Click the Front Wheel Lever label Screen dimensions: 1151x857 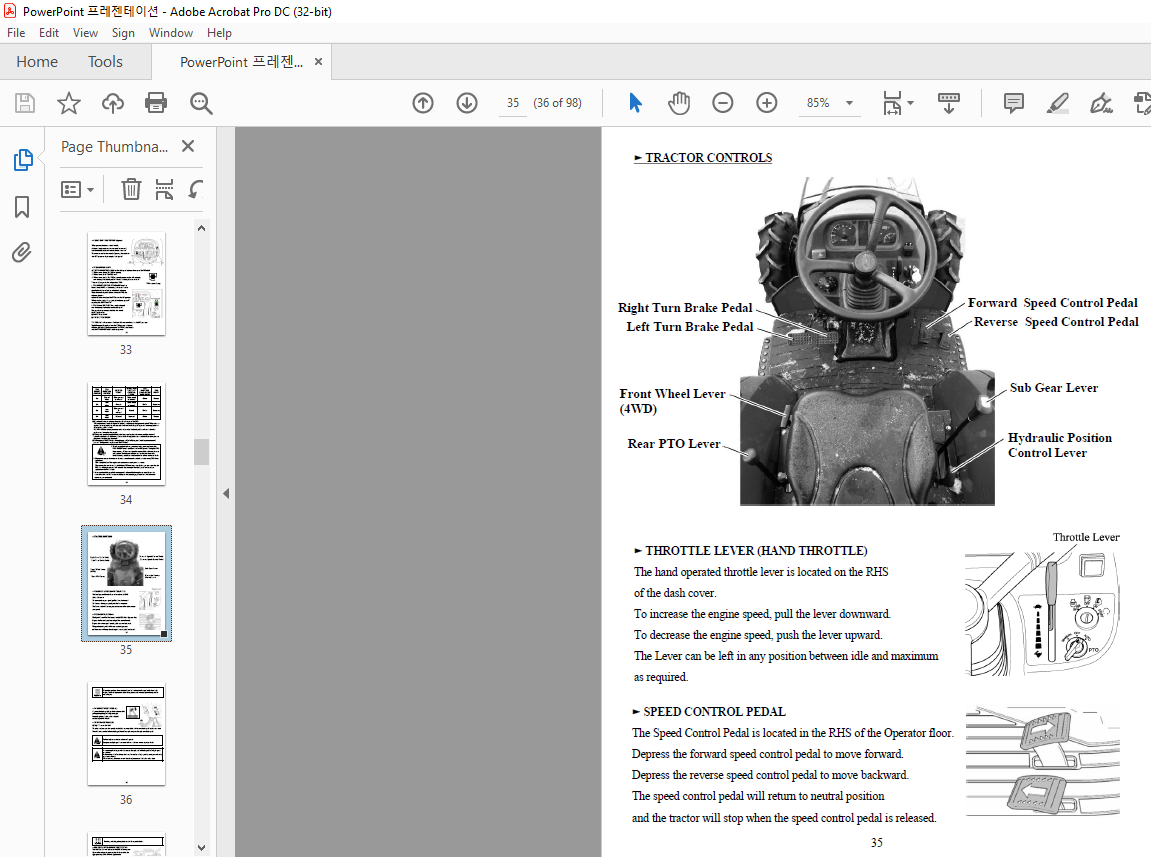(672, 401)
